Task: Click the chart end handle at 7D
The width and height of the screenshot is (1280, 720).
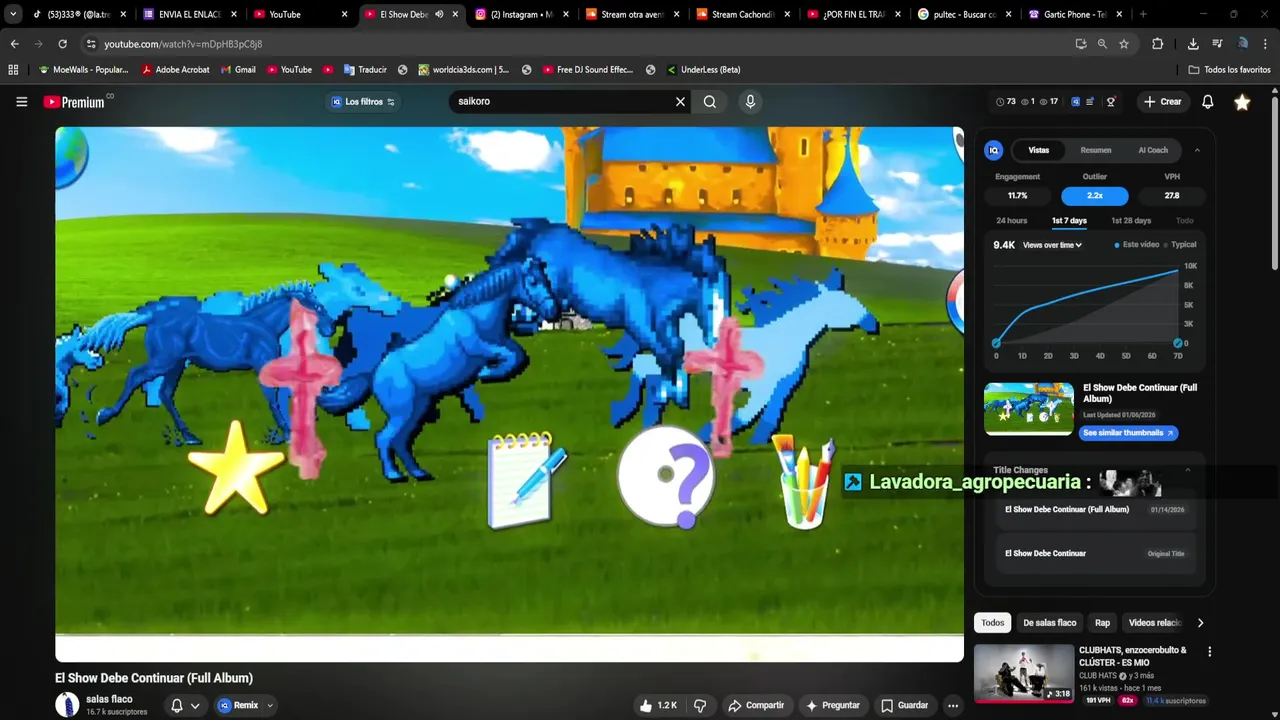Action: (x=1178, y=344)
